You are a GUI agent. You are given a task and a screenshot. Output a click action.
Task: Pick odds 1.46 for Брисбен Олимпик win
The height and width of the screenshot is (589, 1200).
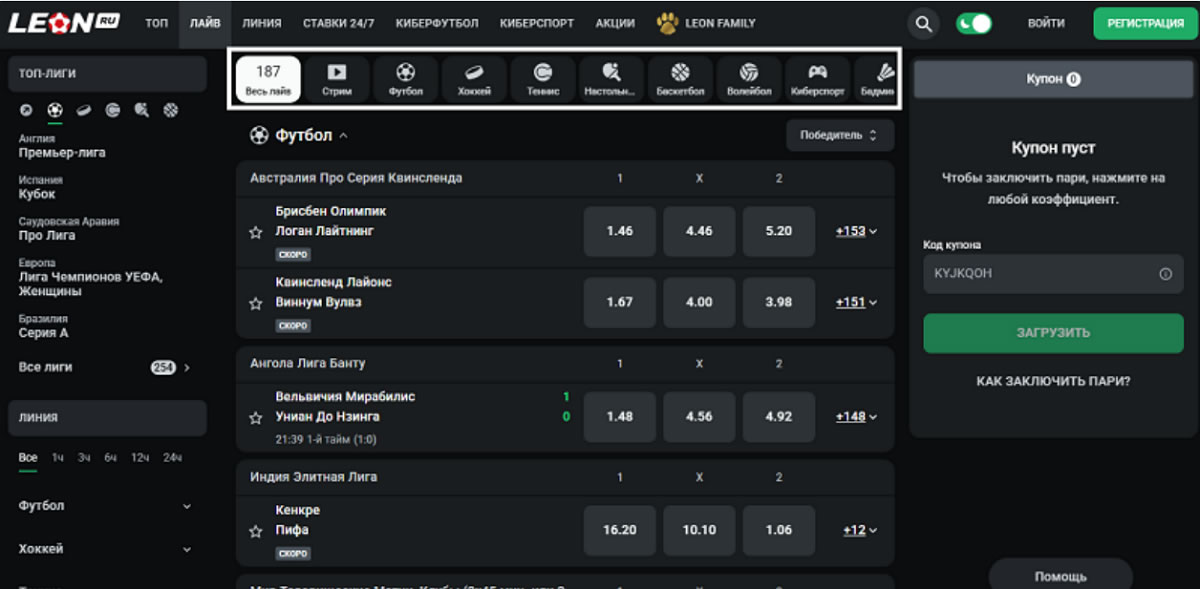click(619, 231)
